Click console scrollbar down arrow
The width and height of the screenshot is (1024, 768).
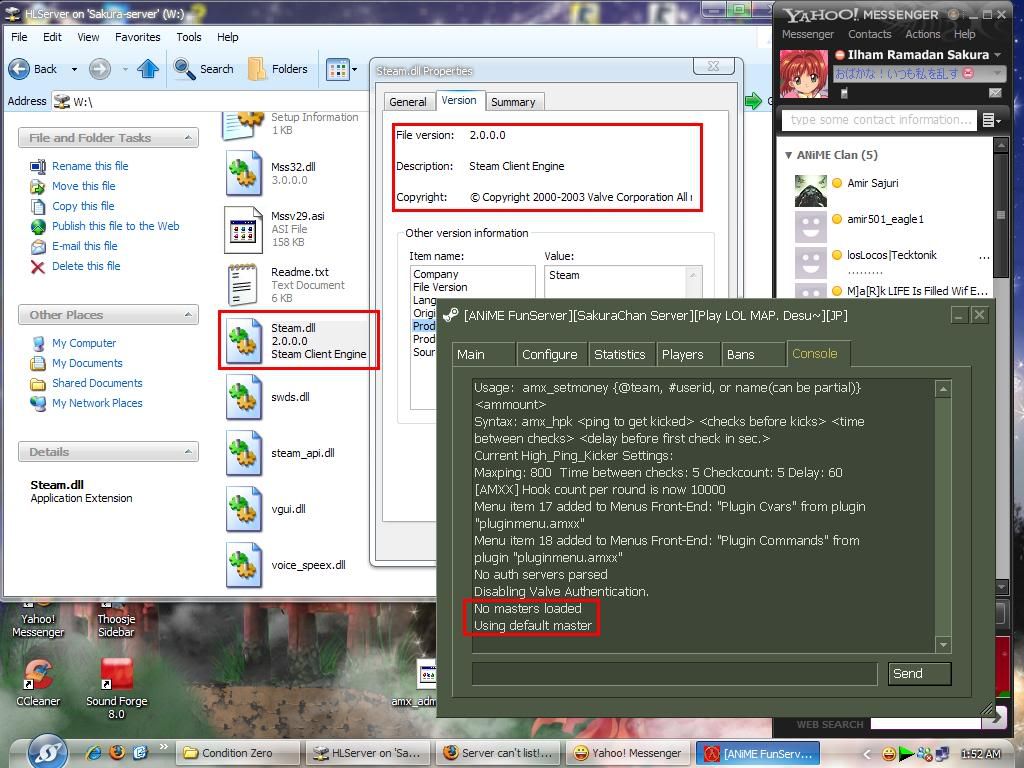point(942,645)
